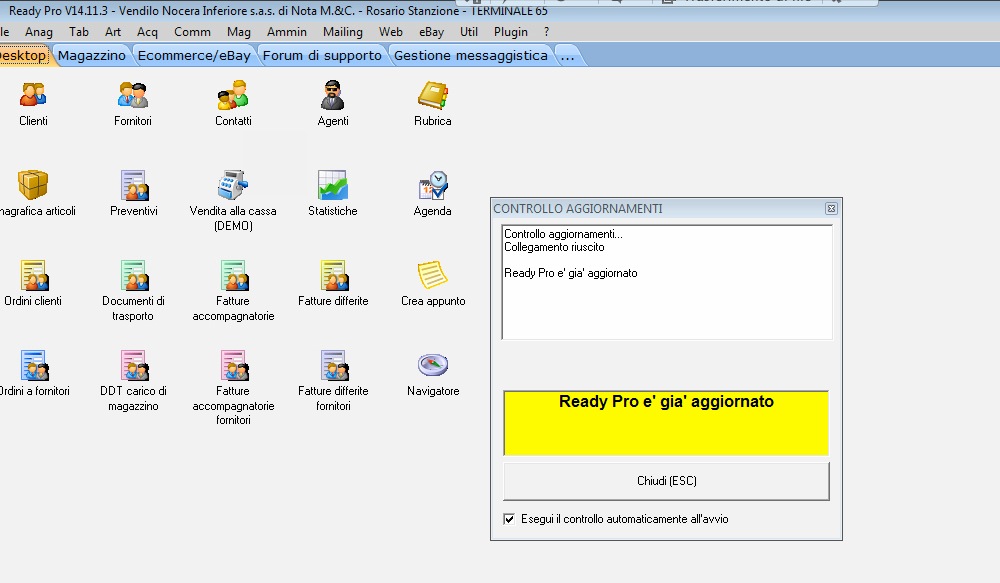Open the Contatti icon
Viewport: 1000px width, 583px height.
(233, 95)
